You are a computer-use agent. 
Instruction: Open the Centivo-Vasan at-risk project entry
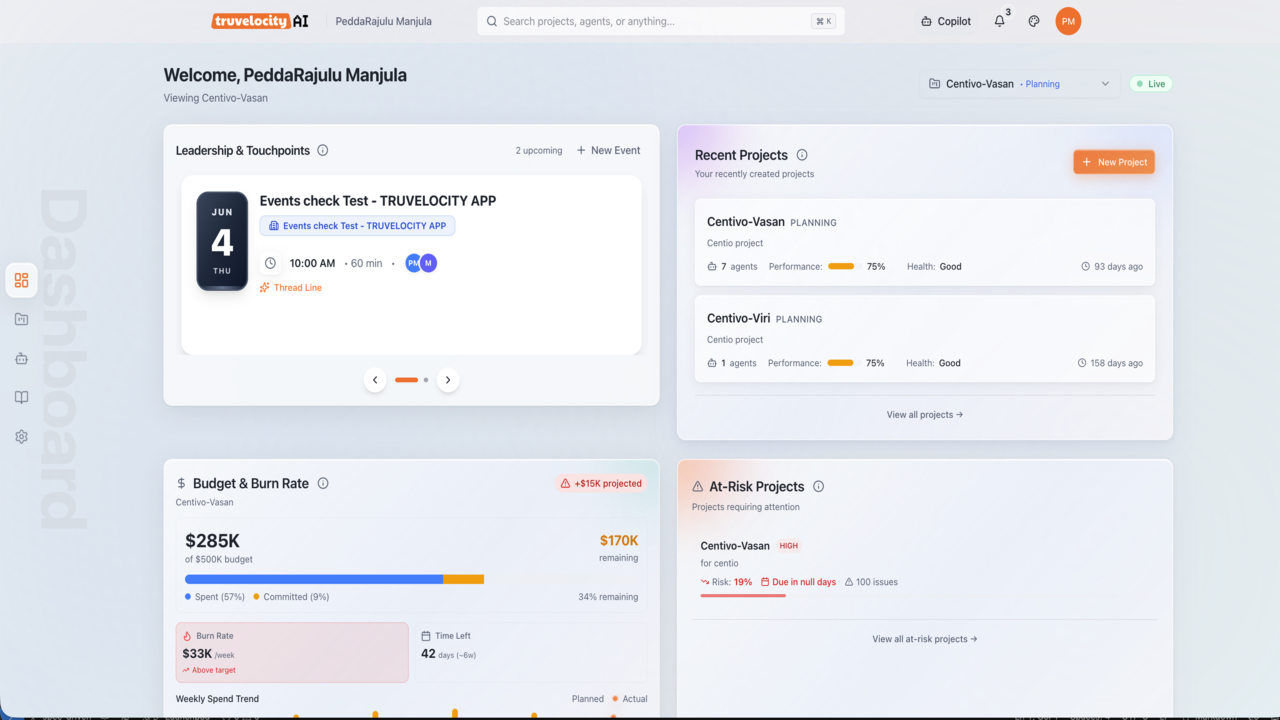pos(925,567)
